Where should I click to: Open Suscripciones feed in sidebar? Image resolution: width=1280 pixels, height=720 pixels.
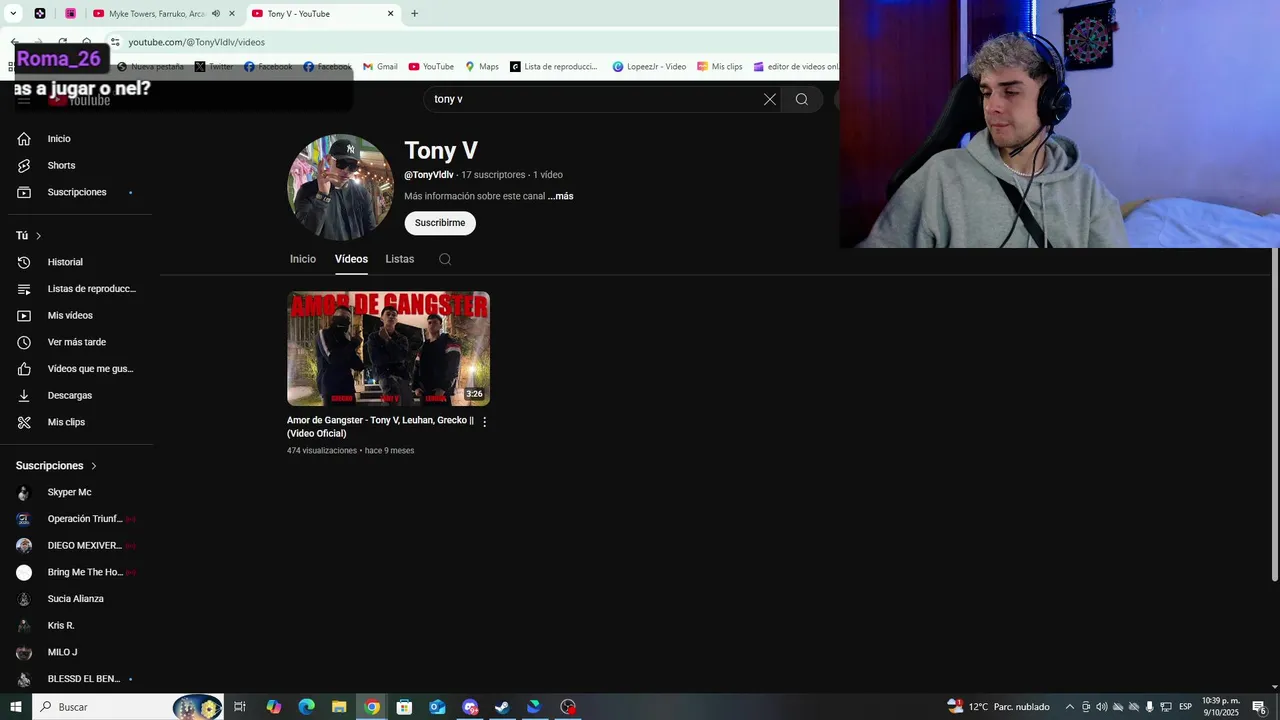point(78,192)
